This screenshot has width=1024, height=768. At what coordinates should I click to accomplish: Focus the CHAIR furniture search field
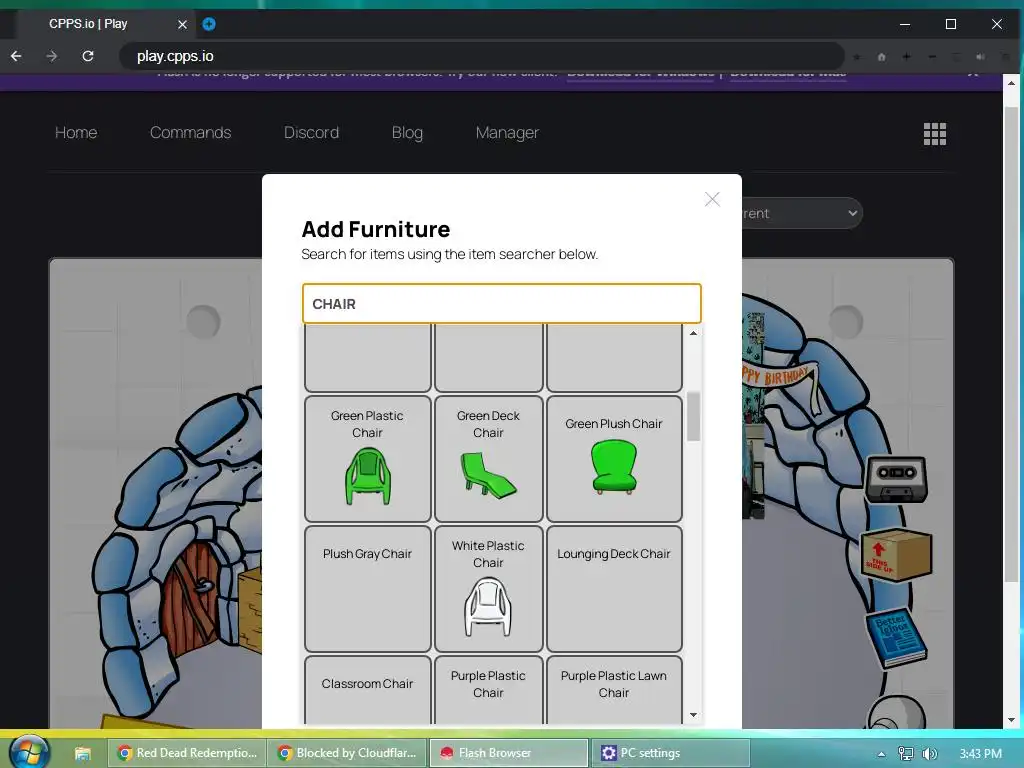pyautogui.click(x=502, y=304)
